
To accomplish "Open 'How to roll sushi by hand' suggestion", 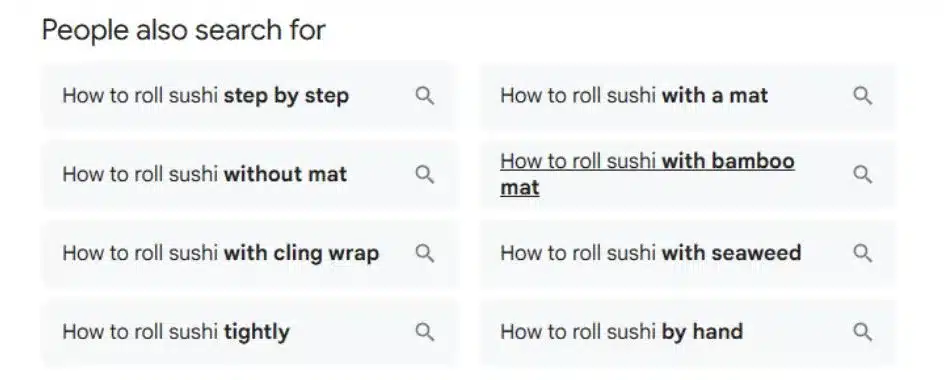I will click(621, 332).
